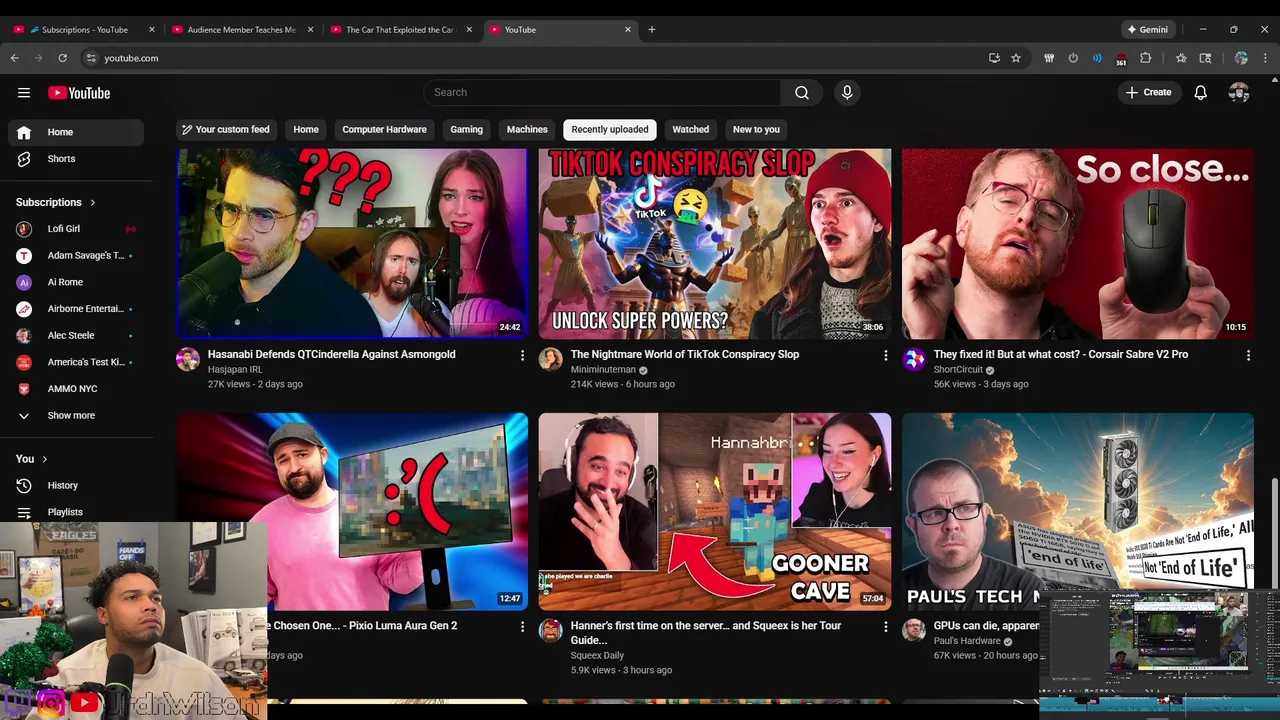Image resolution: width=1280 pixels, height=720 pixels.
Task: Click ShortCircuit channel avatar
Action: [x=914, y=360]
